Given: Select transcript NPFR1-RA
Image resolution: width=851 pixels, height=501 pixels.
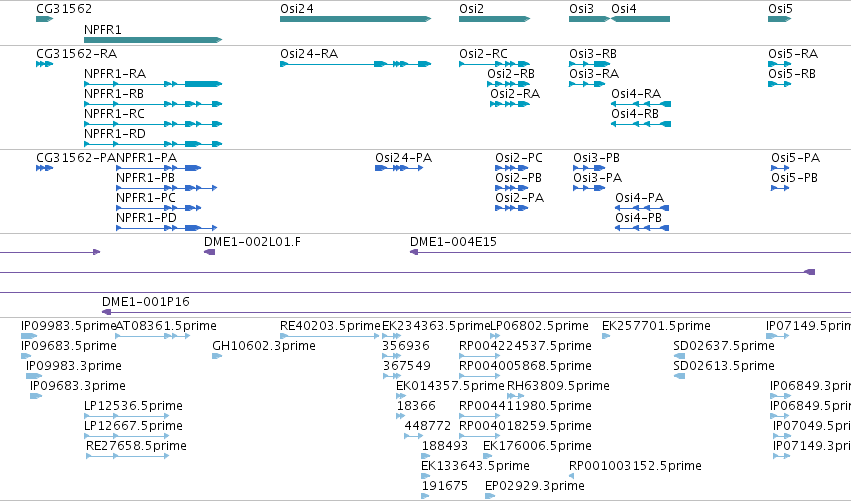Looking at the screenshot, I should point(153,84).
